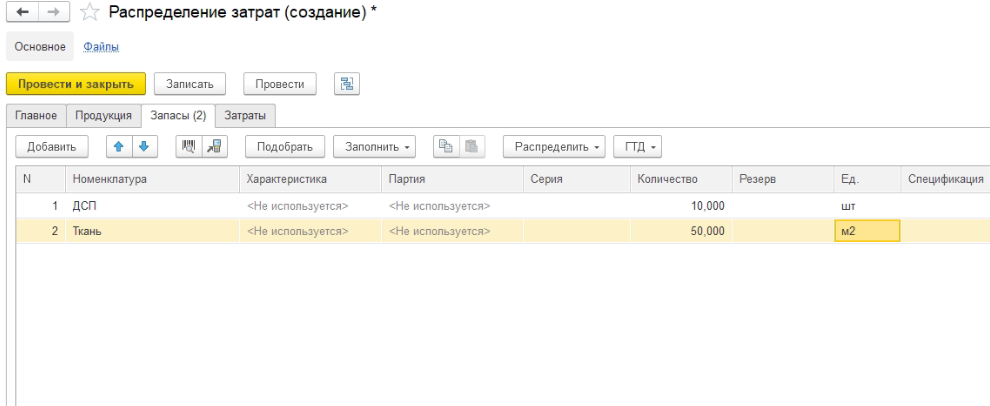This screenshot has width=990, height=406.
Task: Click the м2 unit input field
Action: (867, 231)
